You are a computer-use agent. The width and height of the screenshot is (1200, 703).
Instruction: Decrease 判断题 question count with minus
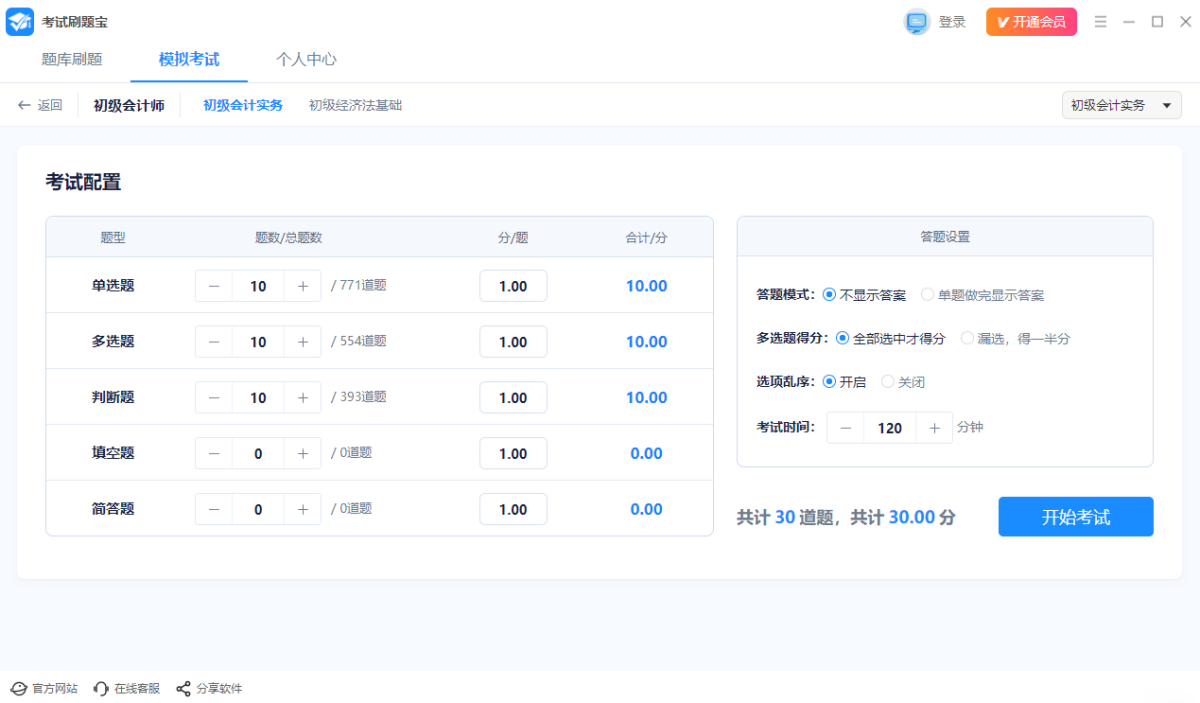[214, 398]
